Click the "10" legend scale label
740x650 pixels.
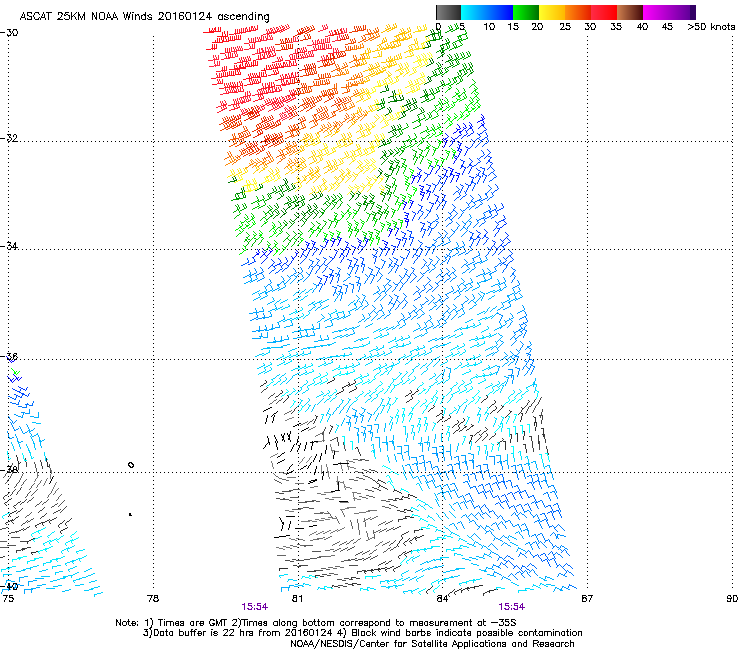coord(489,27)
